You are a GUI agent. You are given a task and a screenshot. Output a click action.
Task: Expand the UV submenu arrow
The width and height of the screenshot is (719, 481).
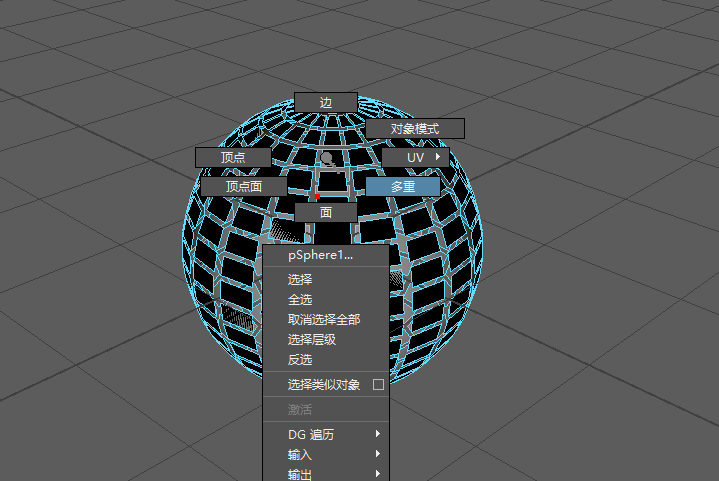(x=438, y=157)
